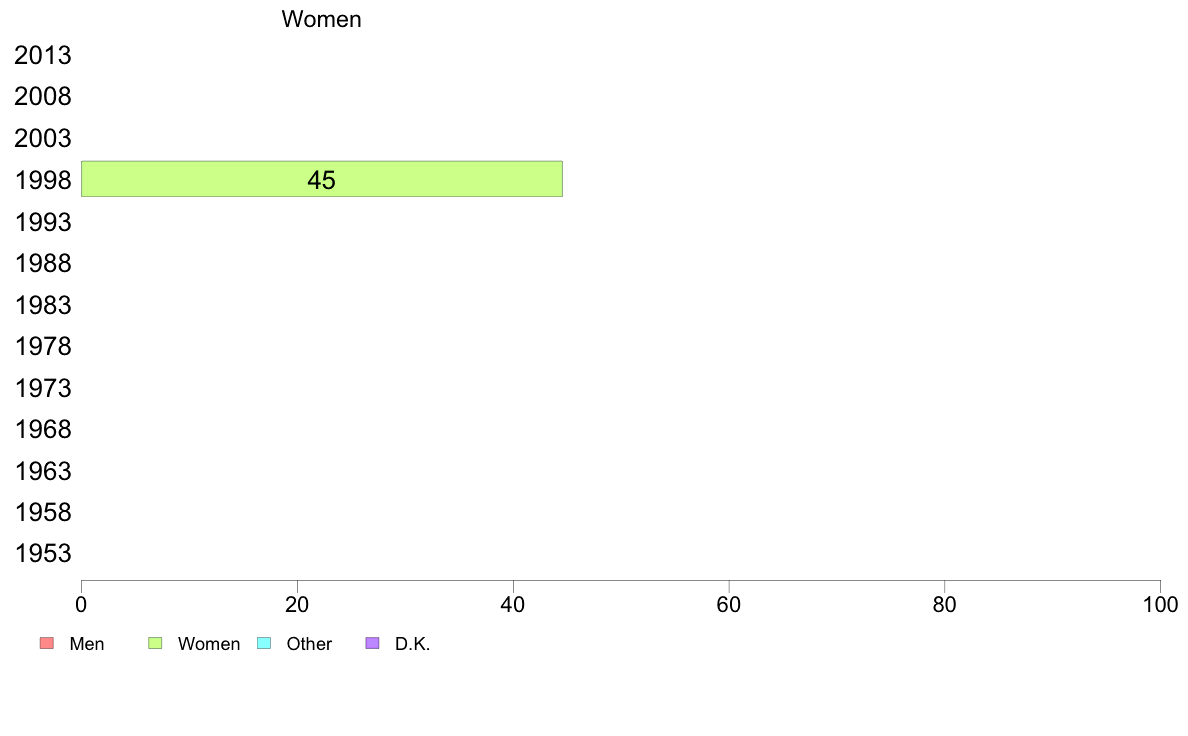Screen dimensions: 1188x736
Task: Click the 1998 year label
Action: [x=43, y=180]
